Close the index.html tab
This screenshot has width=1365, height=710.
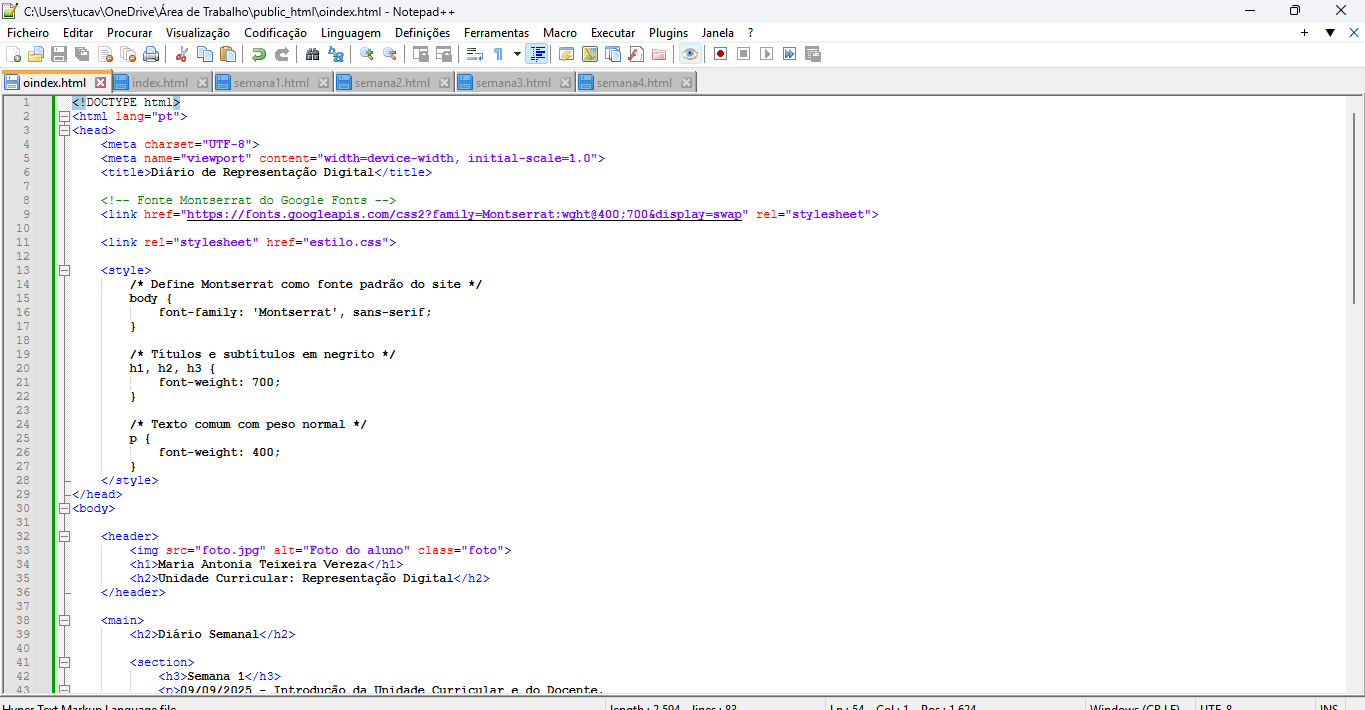203,83
